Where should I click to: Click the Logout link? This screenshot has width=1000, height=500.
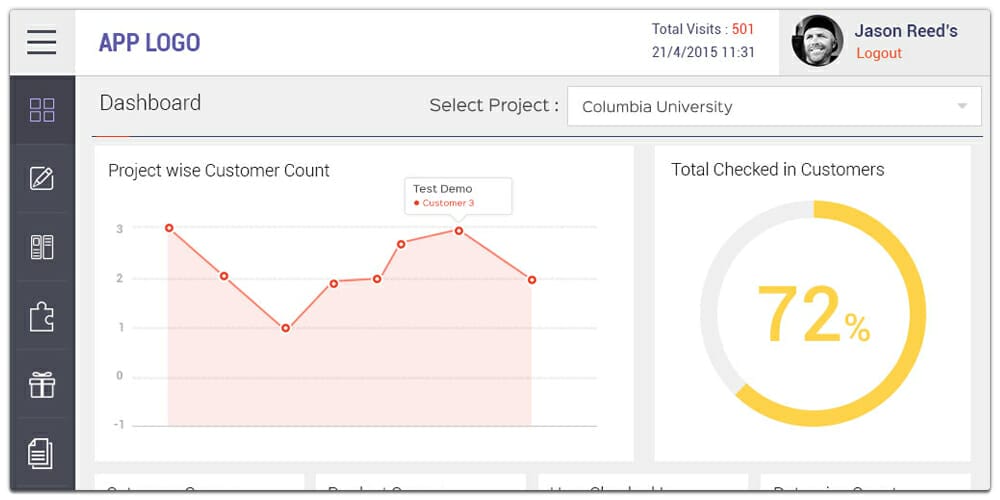(879, 53)
